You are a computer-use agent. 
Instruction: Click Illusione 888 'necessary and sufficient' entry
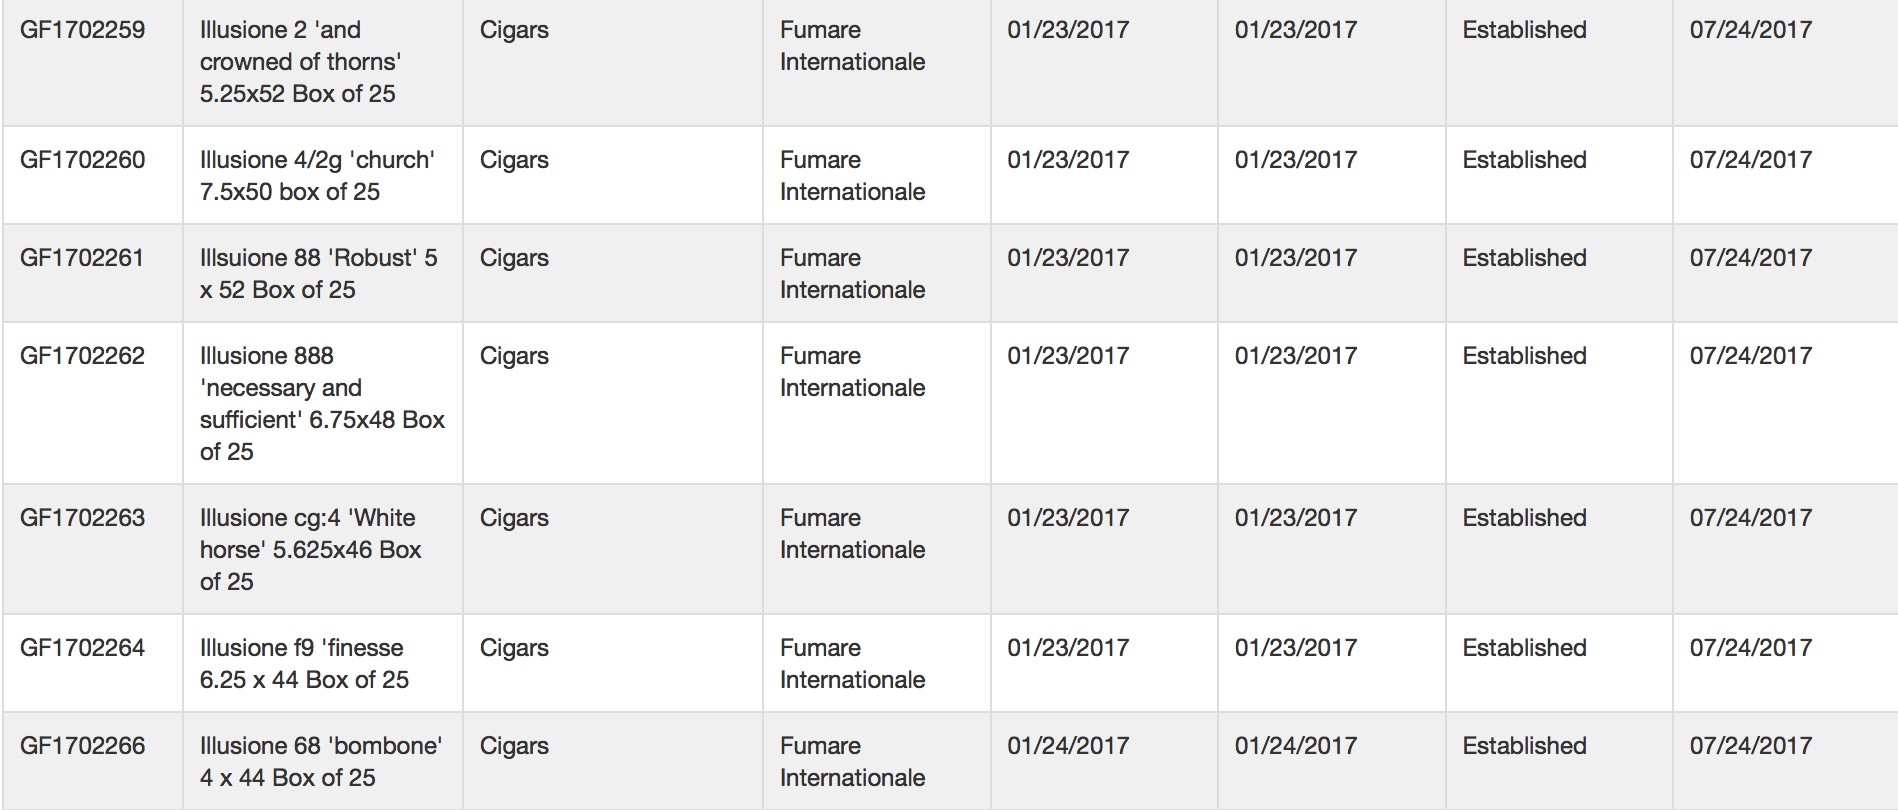322,404
